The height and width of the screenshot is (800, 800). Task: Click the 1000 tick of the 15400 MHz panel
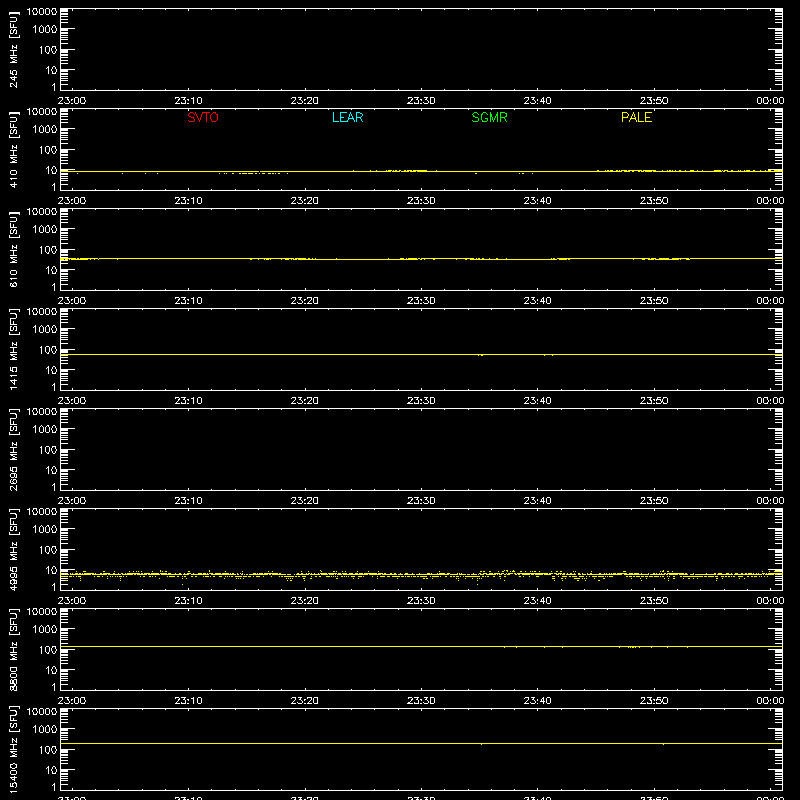coord(45,730)
